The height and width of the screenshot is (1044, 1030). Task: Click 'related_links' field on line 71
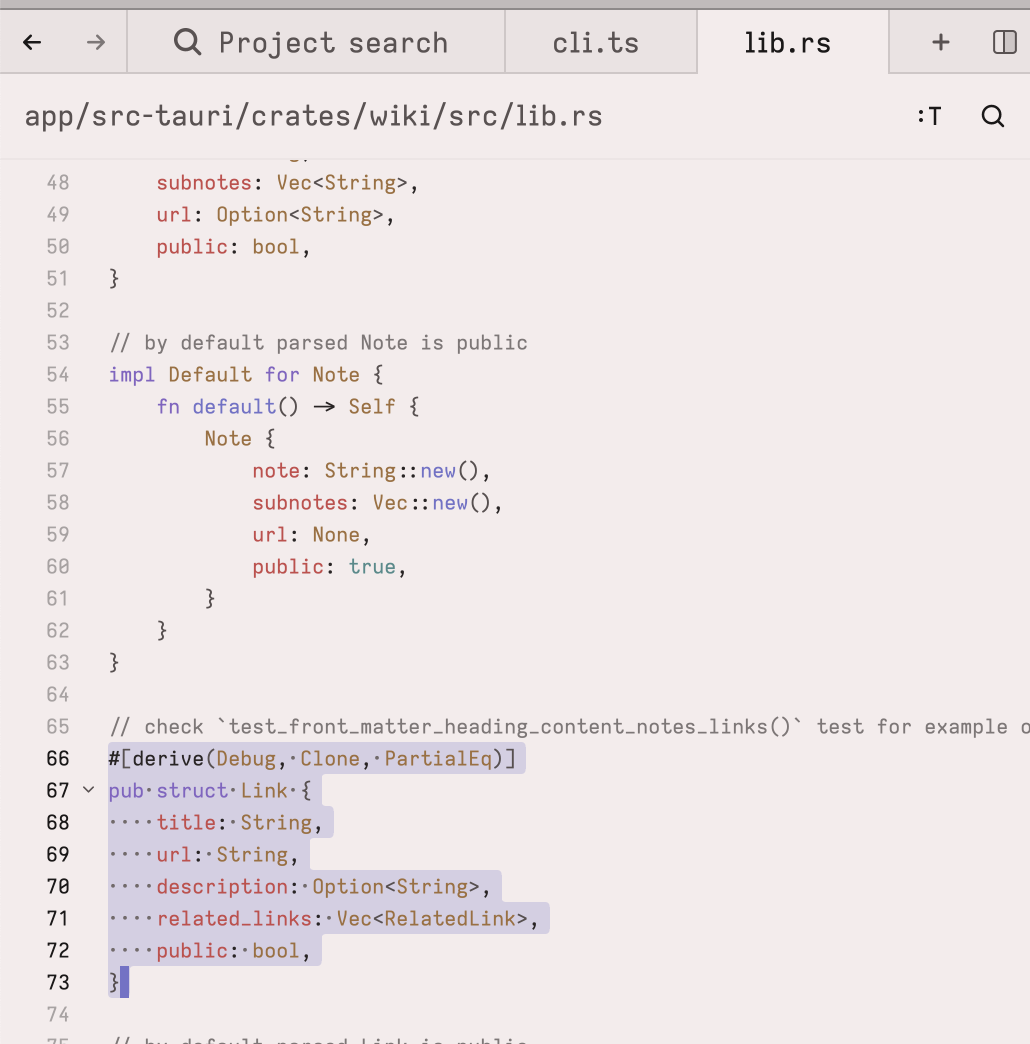click(234, 919)
